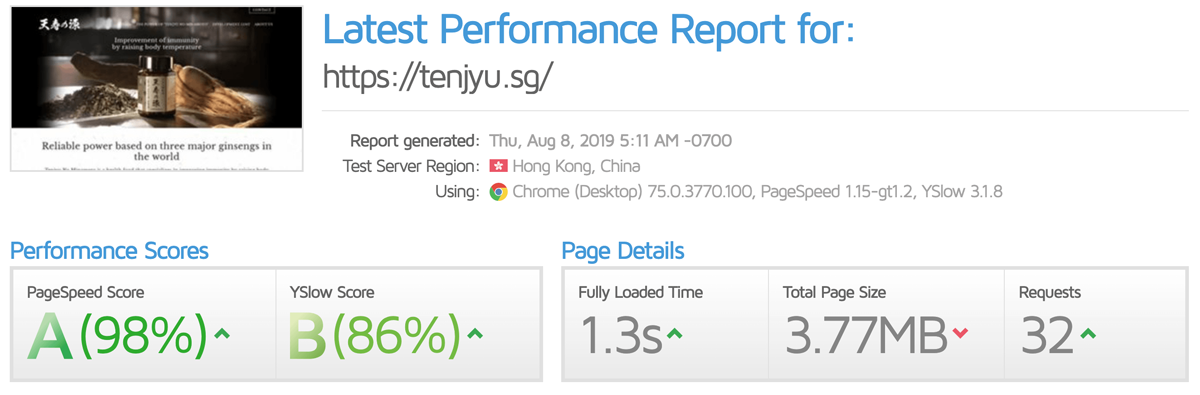Click the Fully Loaded Time 1.3s value
This screenshot has width=1200, height=395.
[x=620, y=336]
